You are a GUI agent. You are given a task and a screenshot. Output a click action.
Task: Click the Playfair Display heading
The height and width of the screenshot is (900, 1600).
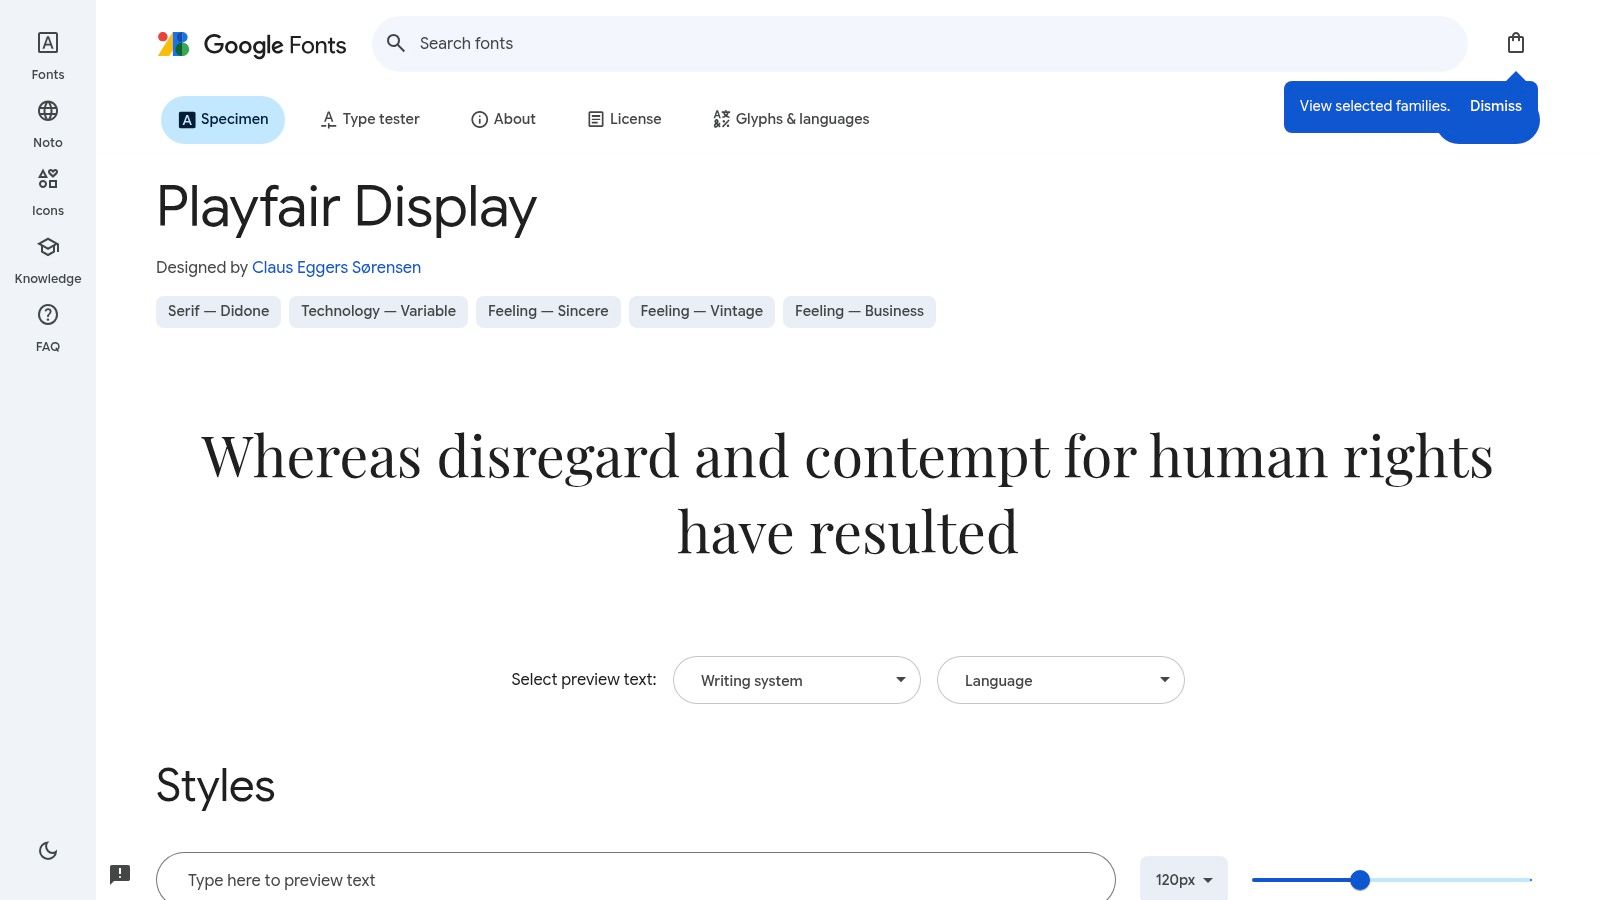pyautogui.click(x=347, y=208)
